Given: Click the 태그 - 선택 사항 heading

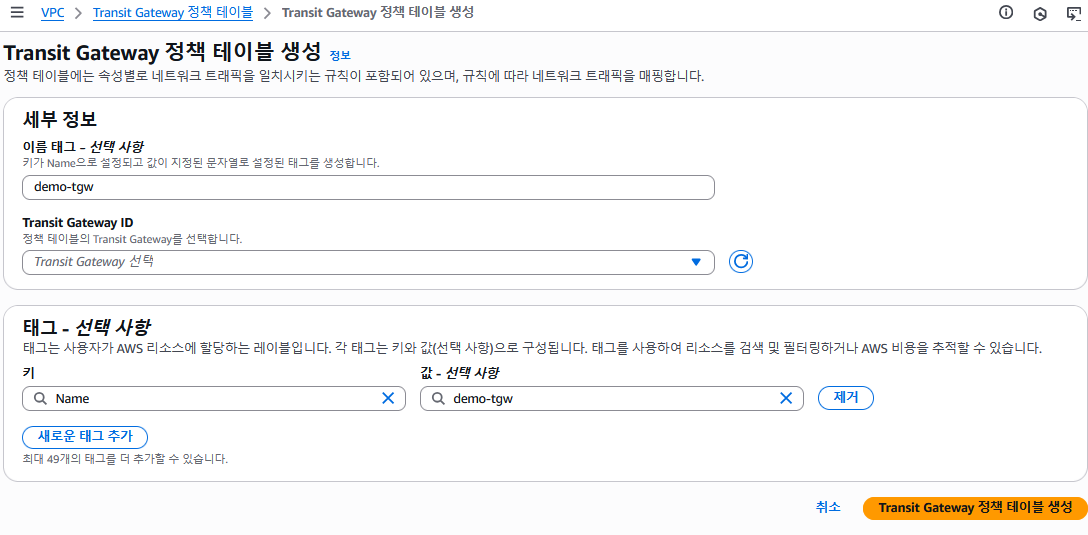Looking at the screenshot, I should (x=87, y=326).
